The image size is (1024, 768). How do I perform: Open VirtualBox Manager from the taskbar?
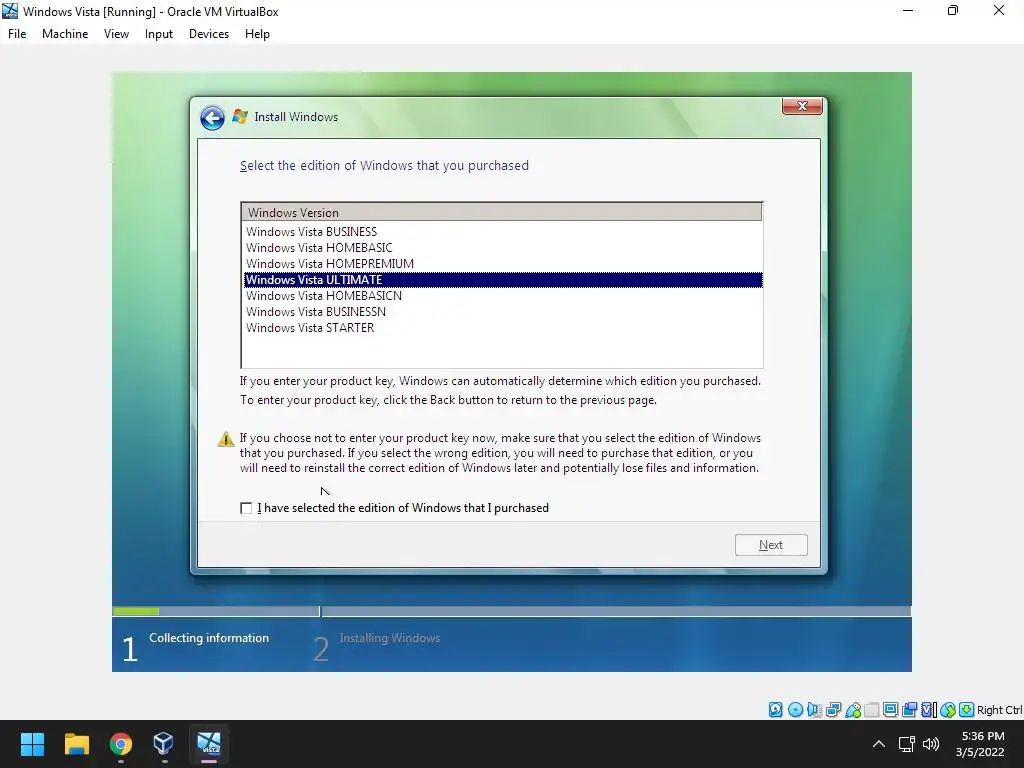pos(164,744)
